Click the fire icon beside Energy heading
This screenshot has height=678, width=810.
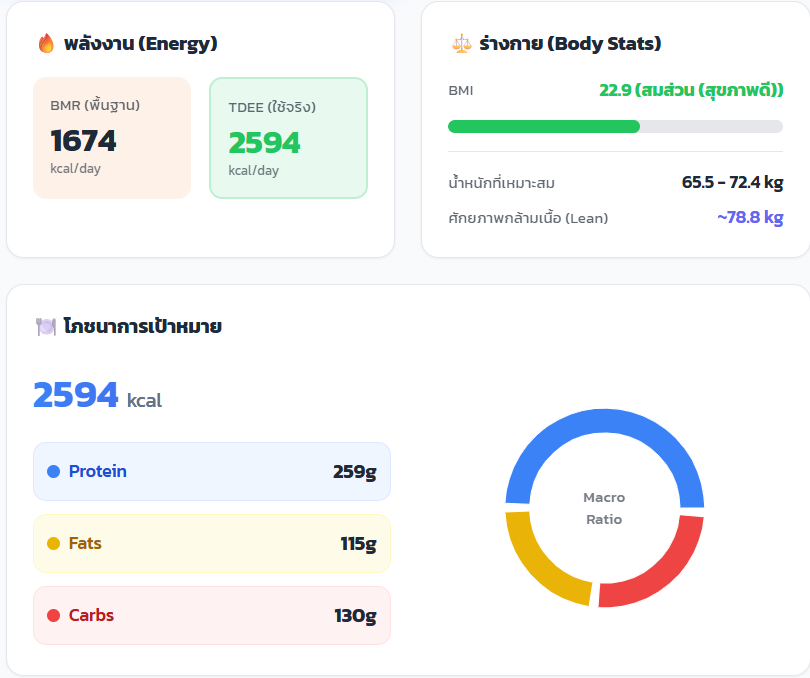coord(45,44)
